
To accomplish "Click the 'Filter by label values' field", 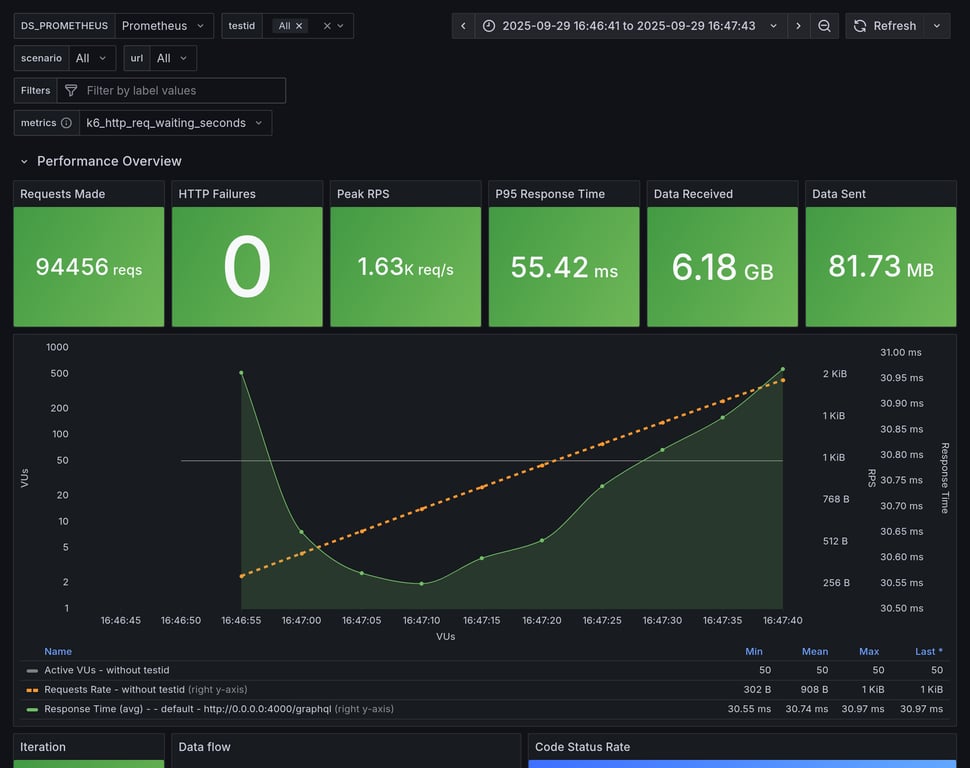I will click(180, 91).
